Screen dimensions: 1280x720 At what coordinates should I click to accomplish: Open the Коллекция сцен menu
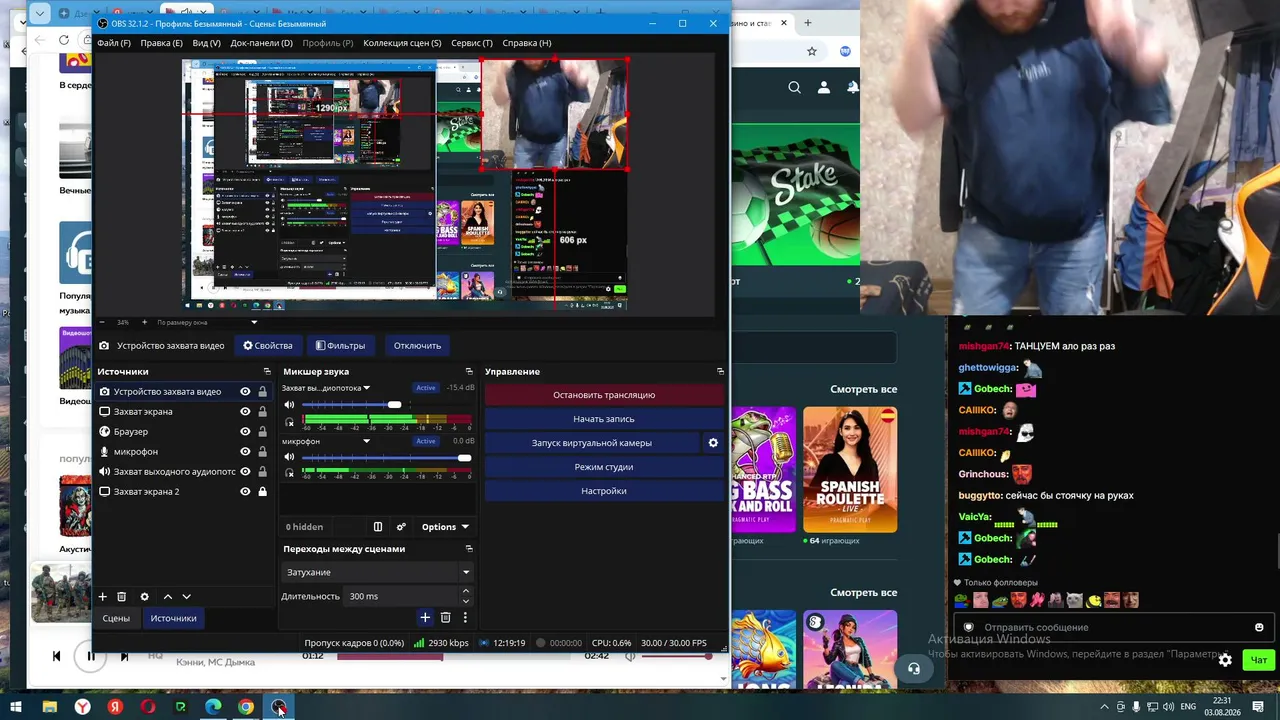[x=402, y=43]
